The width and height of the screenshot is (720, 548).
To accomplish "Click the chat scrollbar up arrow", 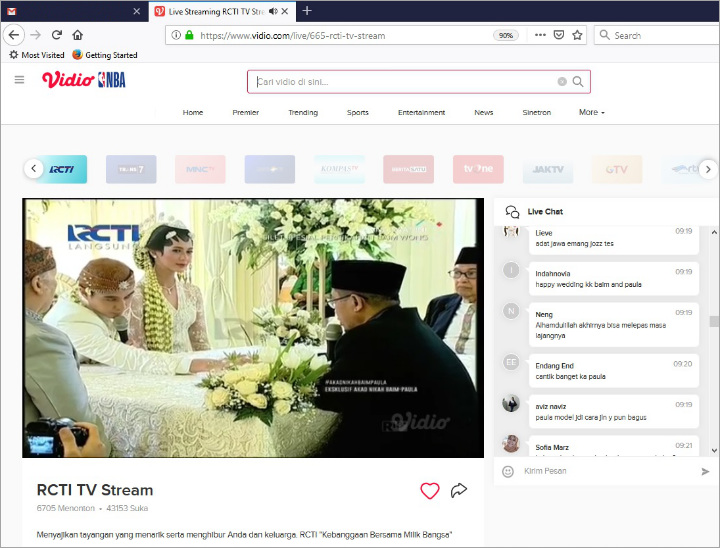I will (714, 232).
